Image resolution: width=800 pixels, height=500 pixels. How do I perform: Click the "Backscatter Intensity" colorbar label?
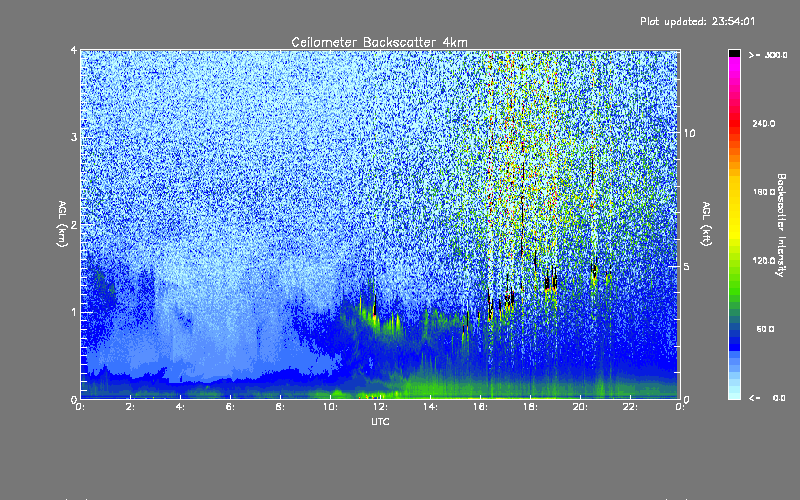coord(781,225)
